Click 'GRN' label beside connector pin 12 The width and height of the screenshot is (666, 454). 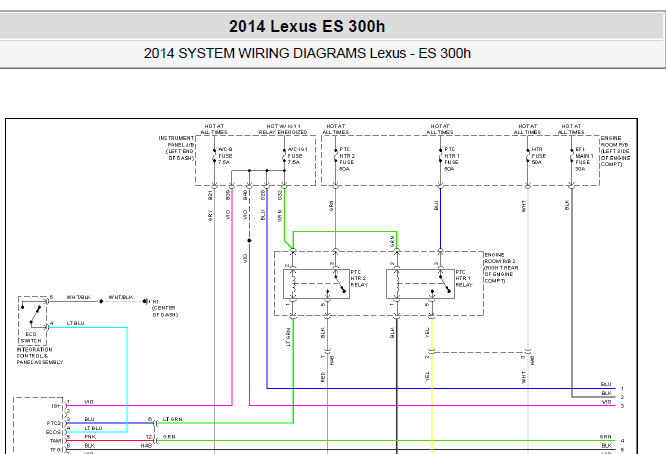169,437
